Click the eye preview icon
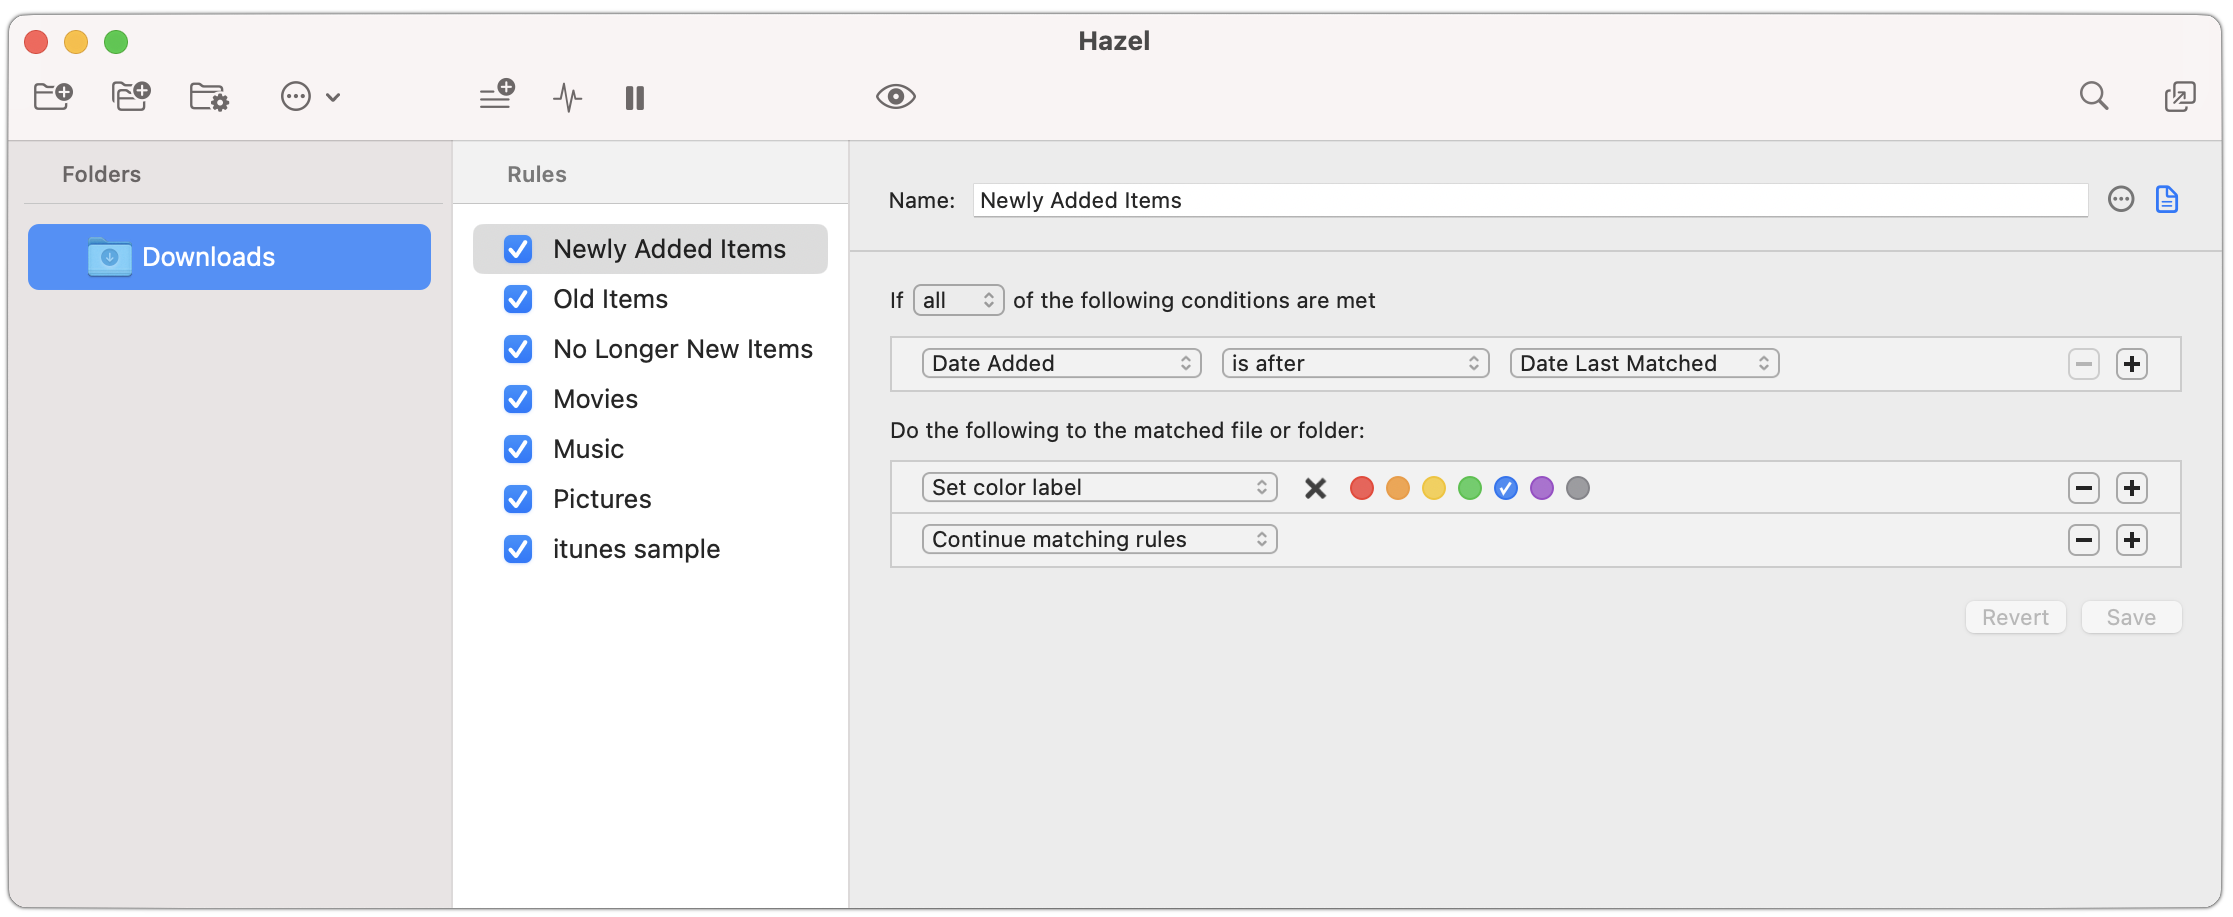2233x917 pixels. (895, 97)
